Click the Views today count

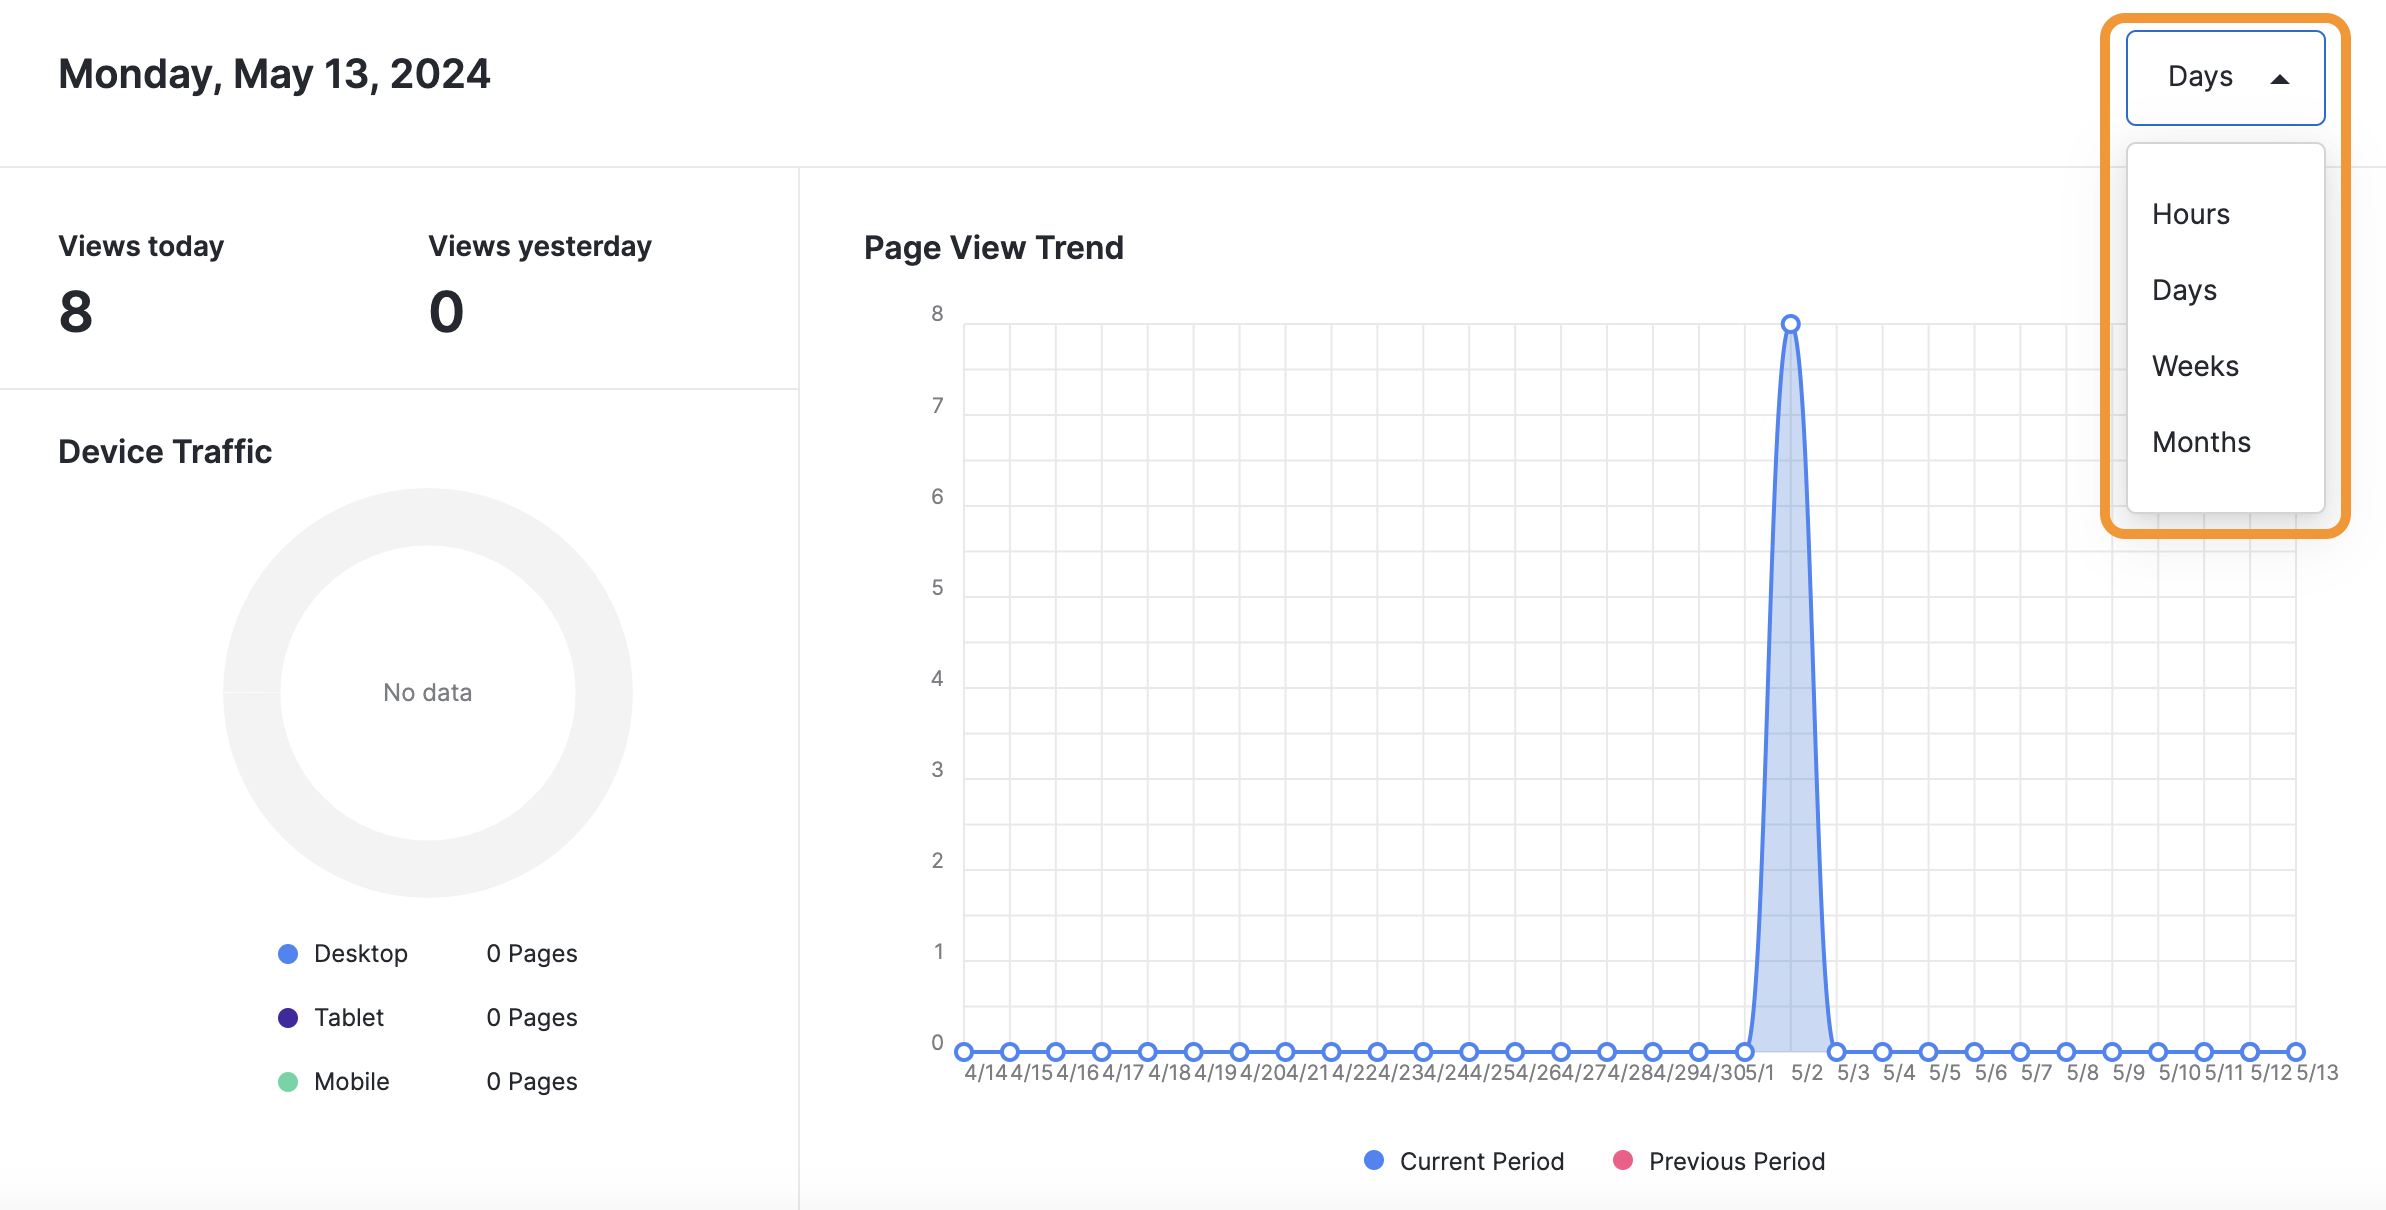(76, 312)
